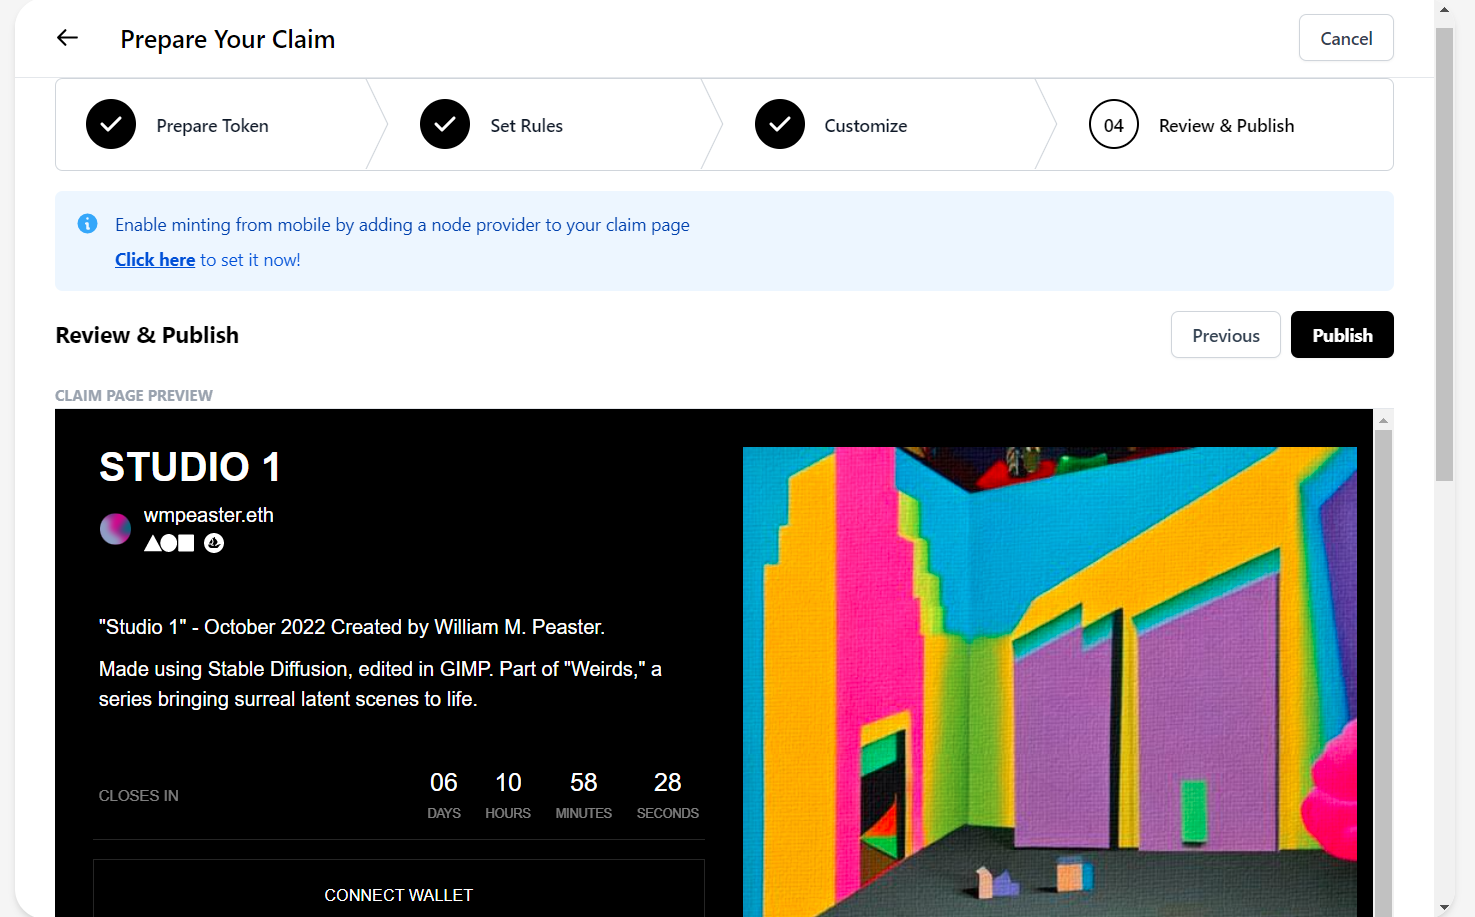Click the preview pane scroll up arrow

(x=1383, y=420)
